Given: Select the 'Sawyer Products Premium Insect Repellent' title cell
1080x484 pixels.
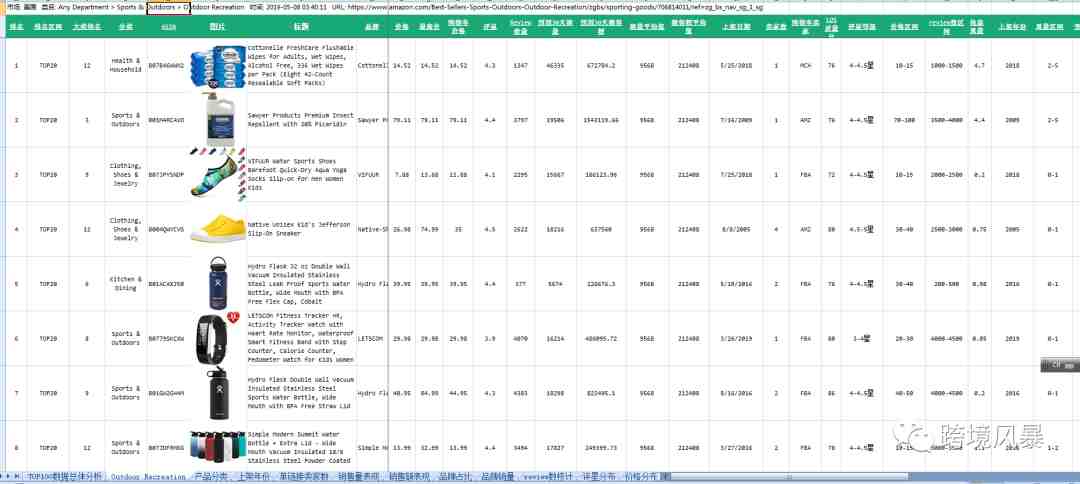Looking at the screenshot, I should [301, 120].
